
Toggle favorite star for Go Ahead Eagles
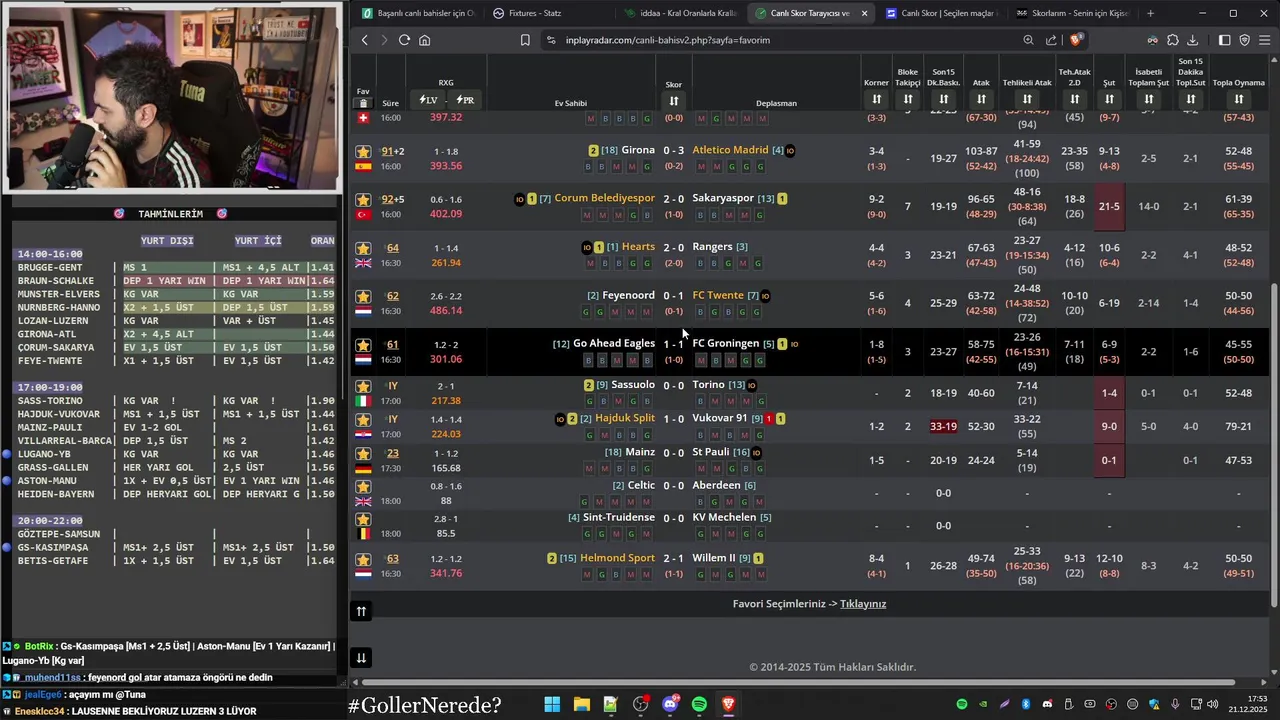click(363, 345)
